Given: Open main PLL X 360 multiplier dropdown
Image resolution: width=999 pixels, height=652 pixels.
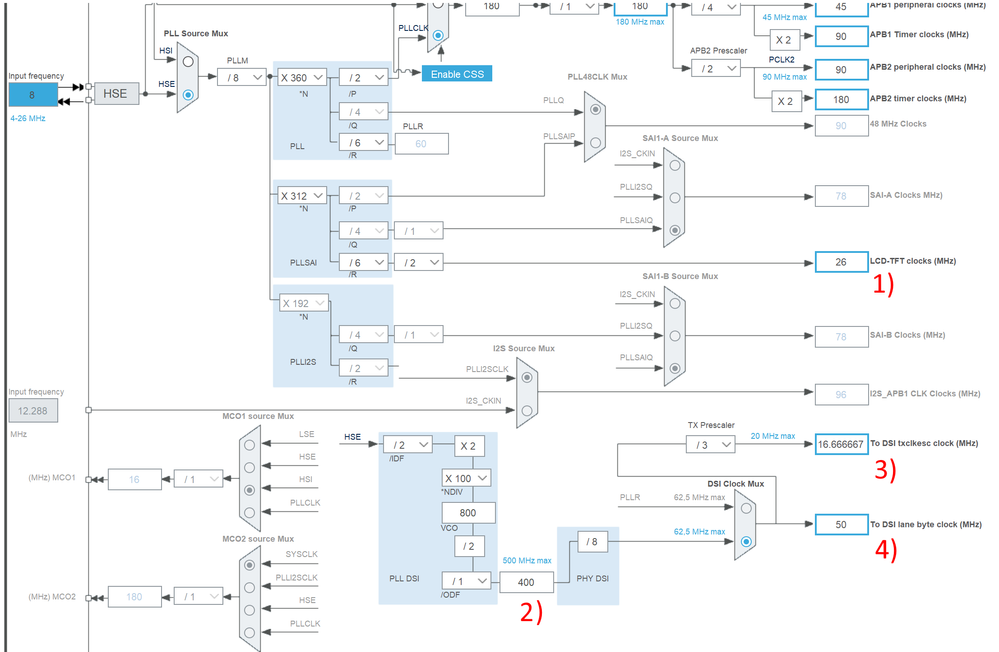Looking at the screenshot, I should point(303,78).
